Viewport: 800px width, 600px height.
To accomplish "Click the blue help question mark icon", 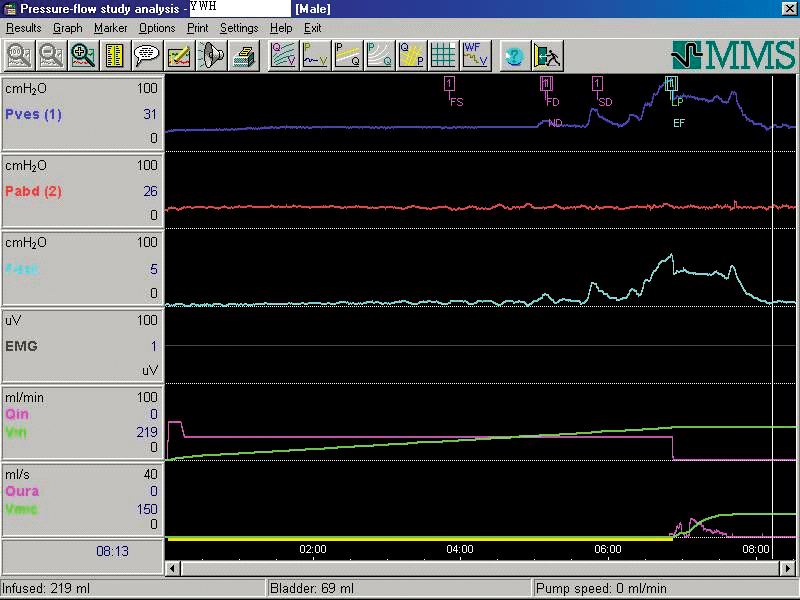I will click(514, 55).
